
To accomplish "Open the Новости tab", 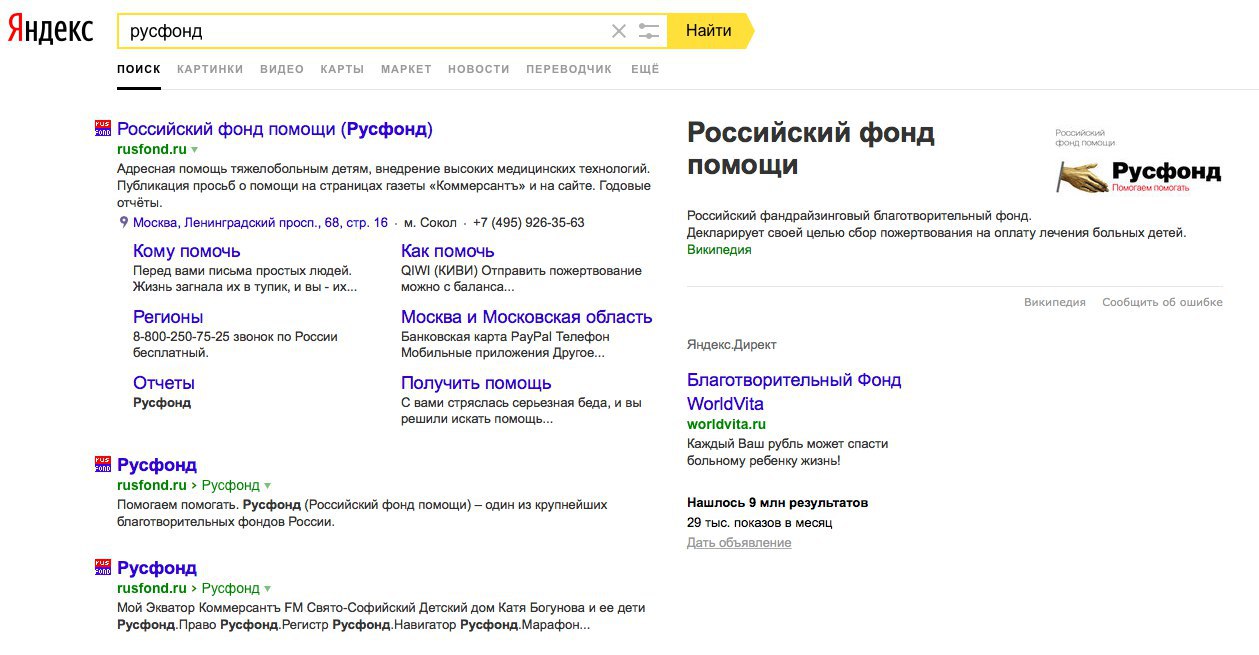I will [478, 69].
